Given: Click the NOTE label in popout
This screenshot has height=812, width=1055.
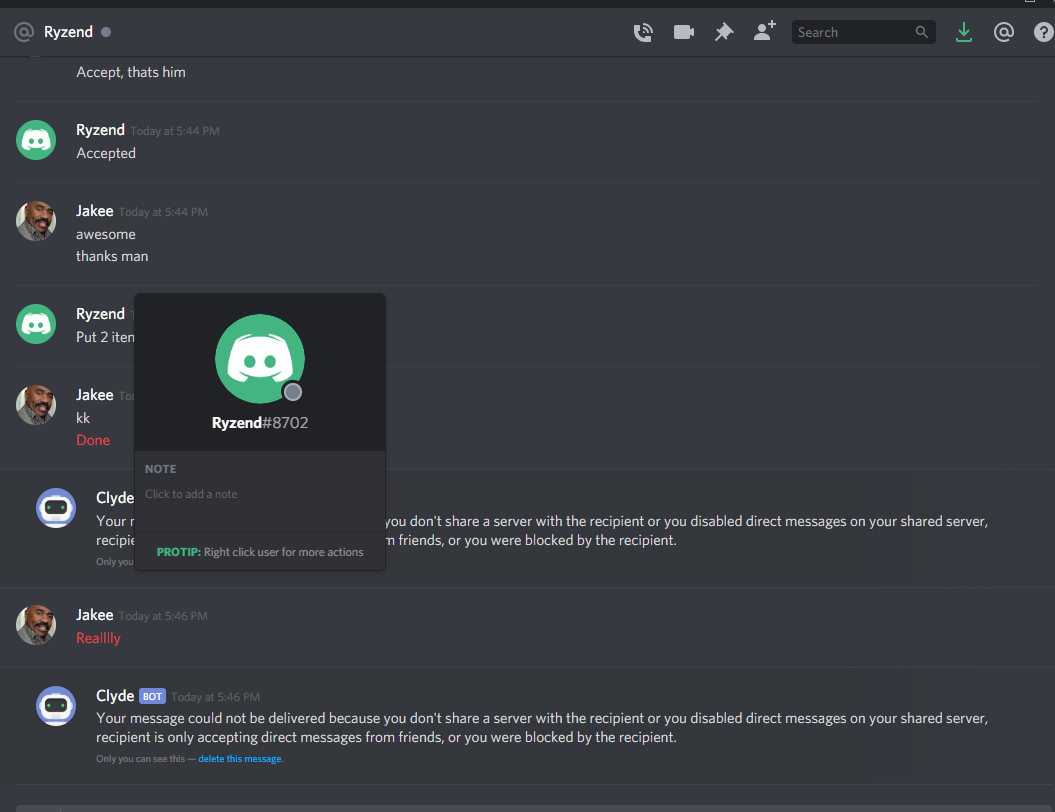Looking at the screenshot, I should (160, 469).
